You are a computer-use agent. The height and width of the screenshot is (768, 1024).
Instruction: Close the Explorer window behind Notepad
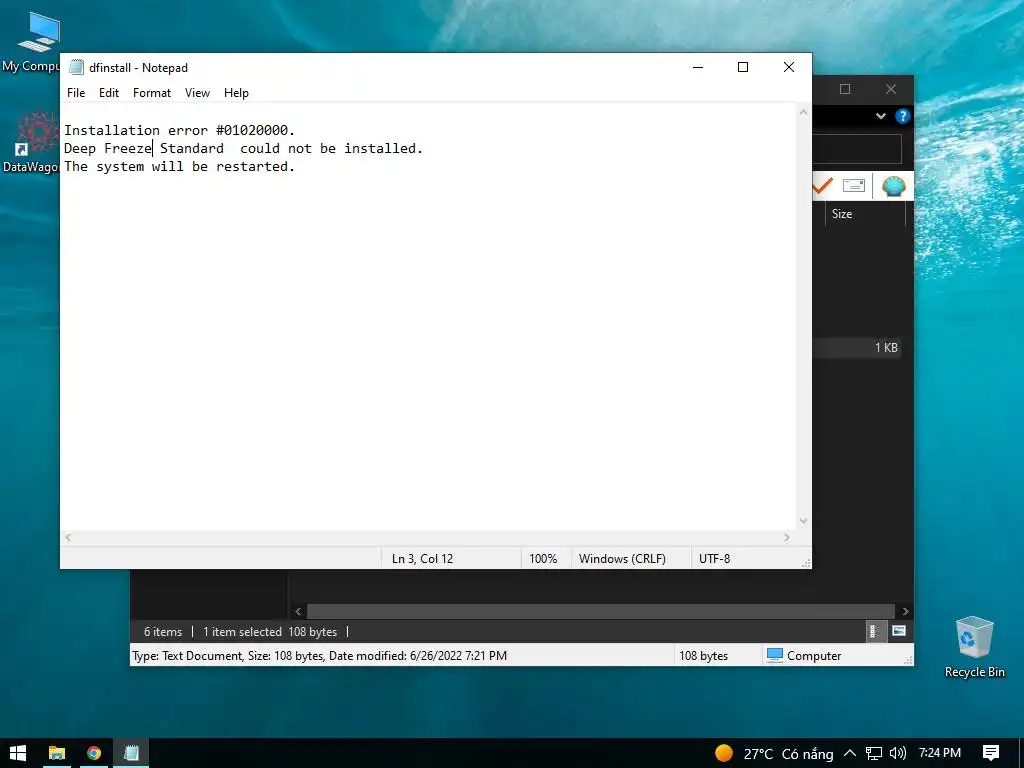click(891, 89)
